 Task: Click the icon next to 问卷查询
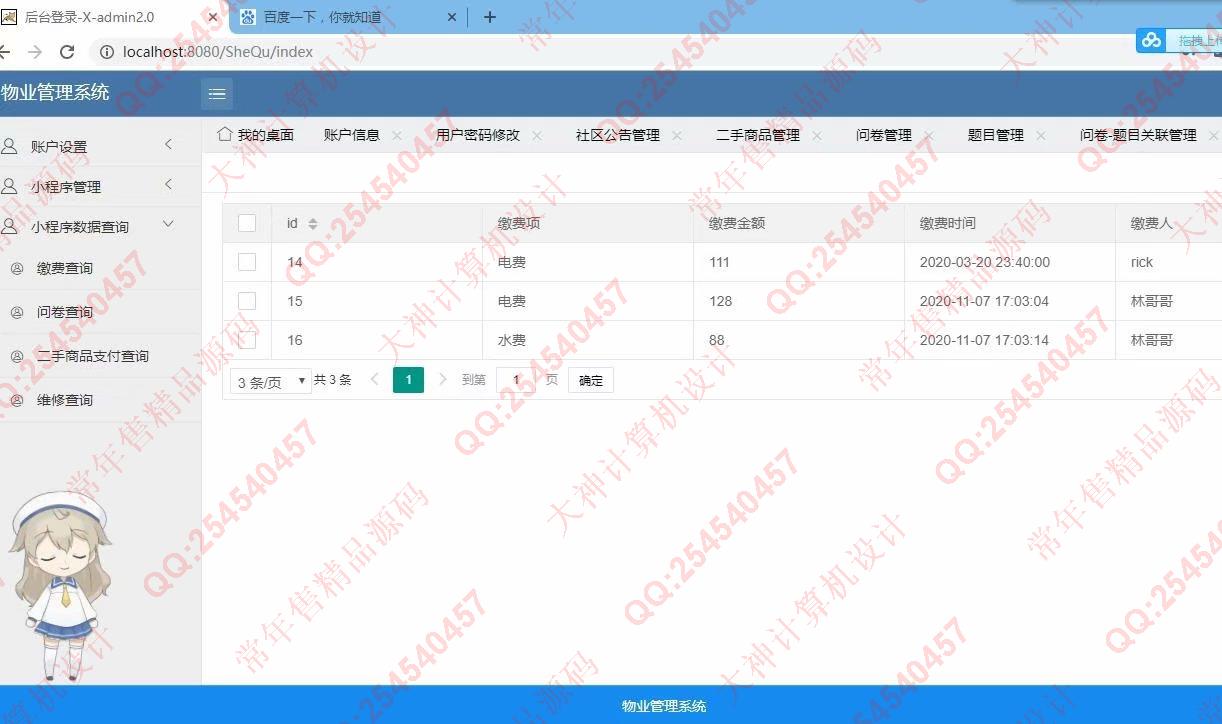(17, 312)
